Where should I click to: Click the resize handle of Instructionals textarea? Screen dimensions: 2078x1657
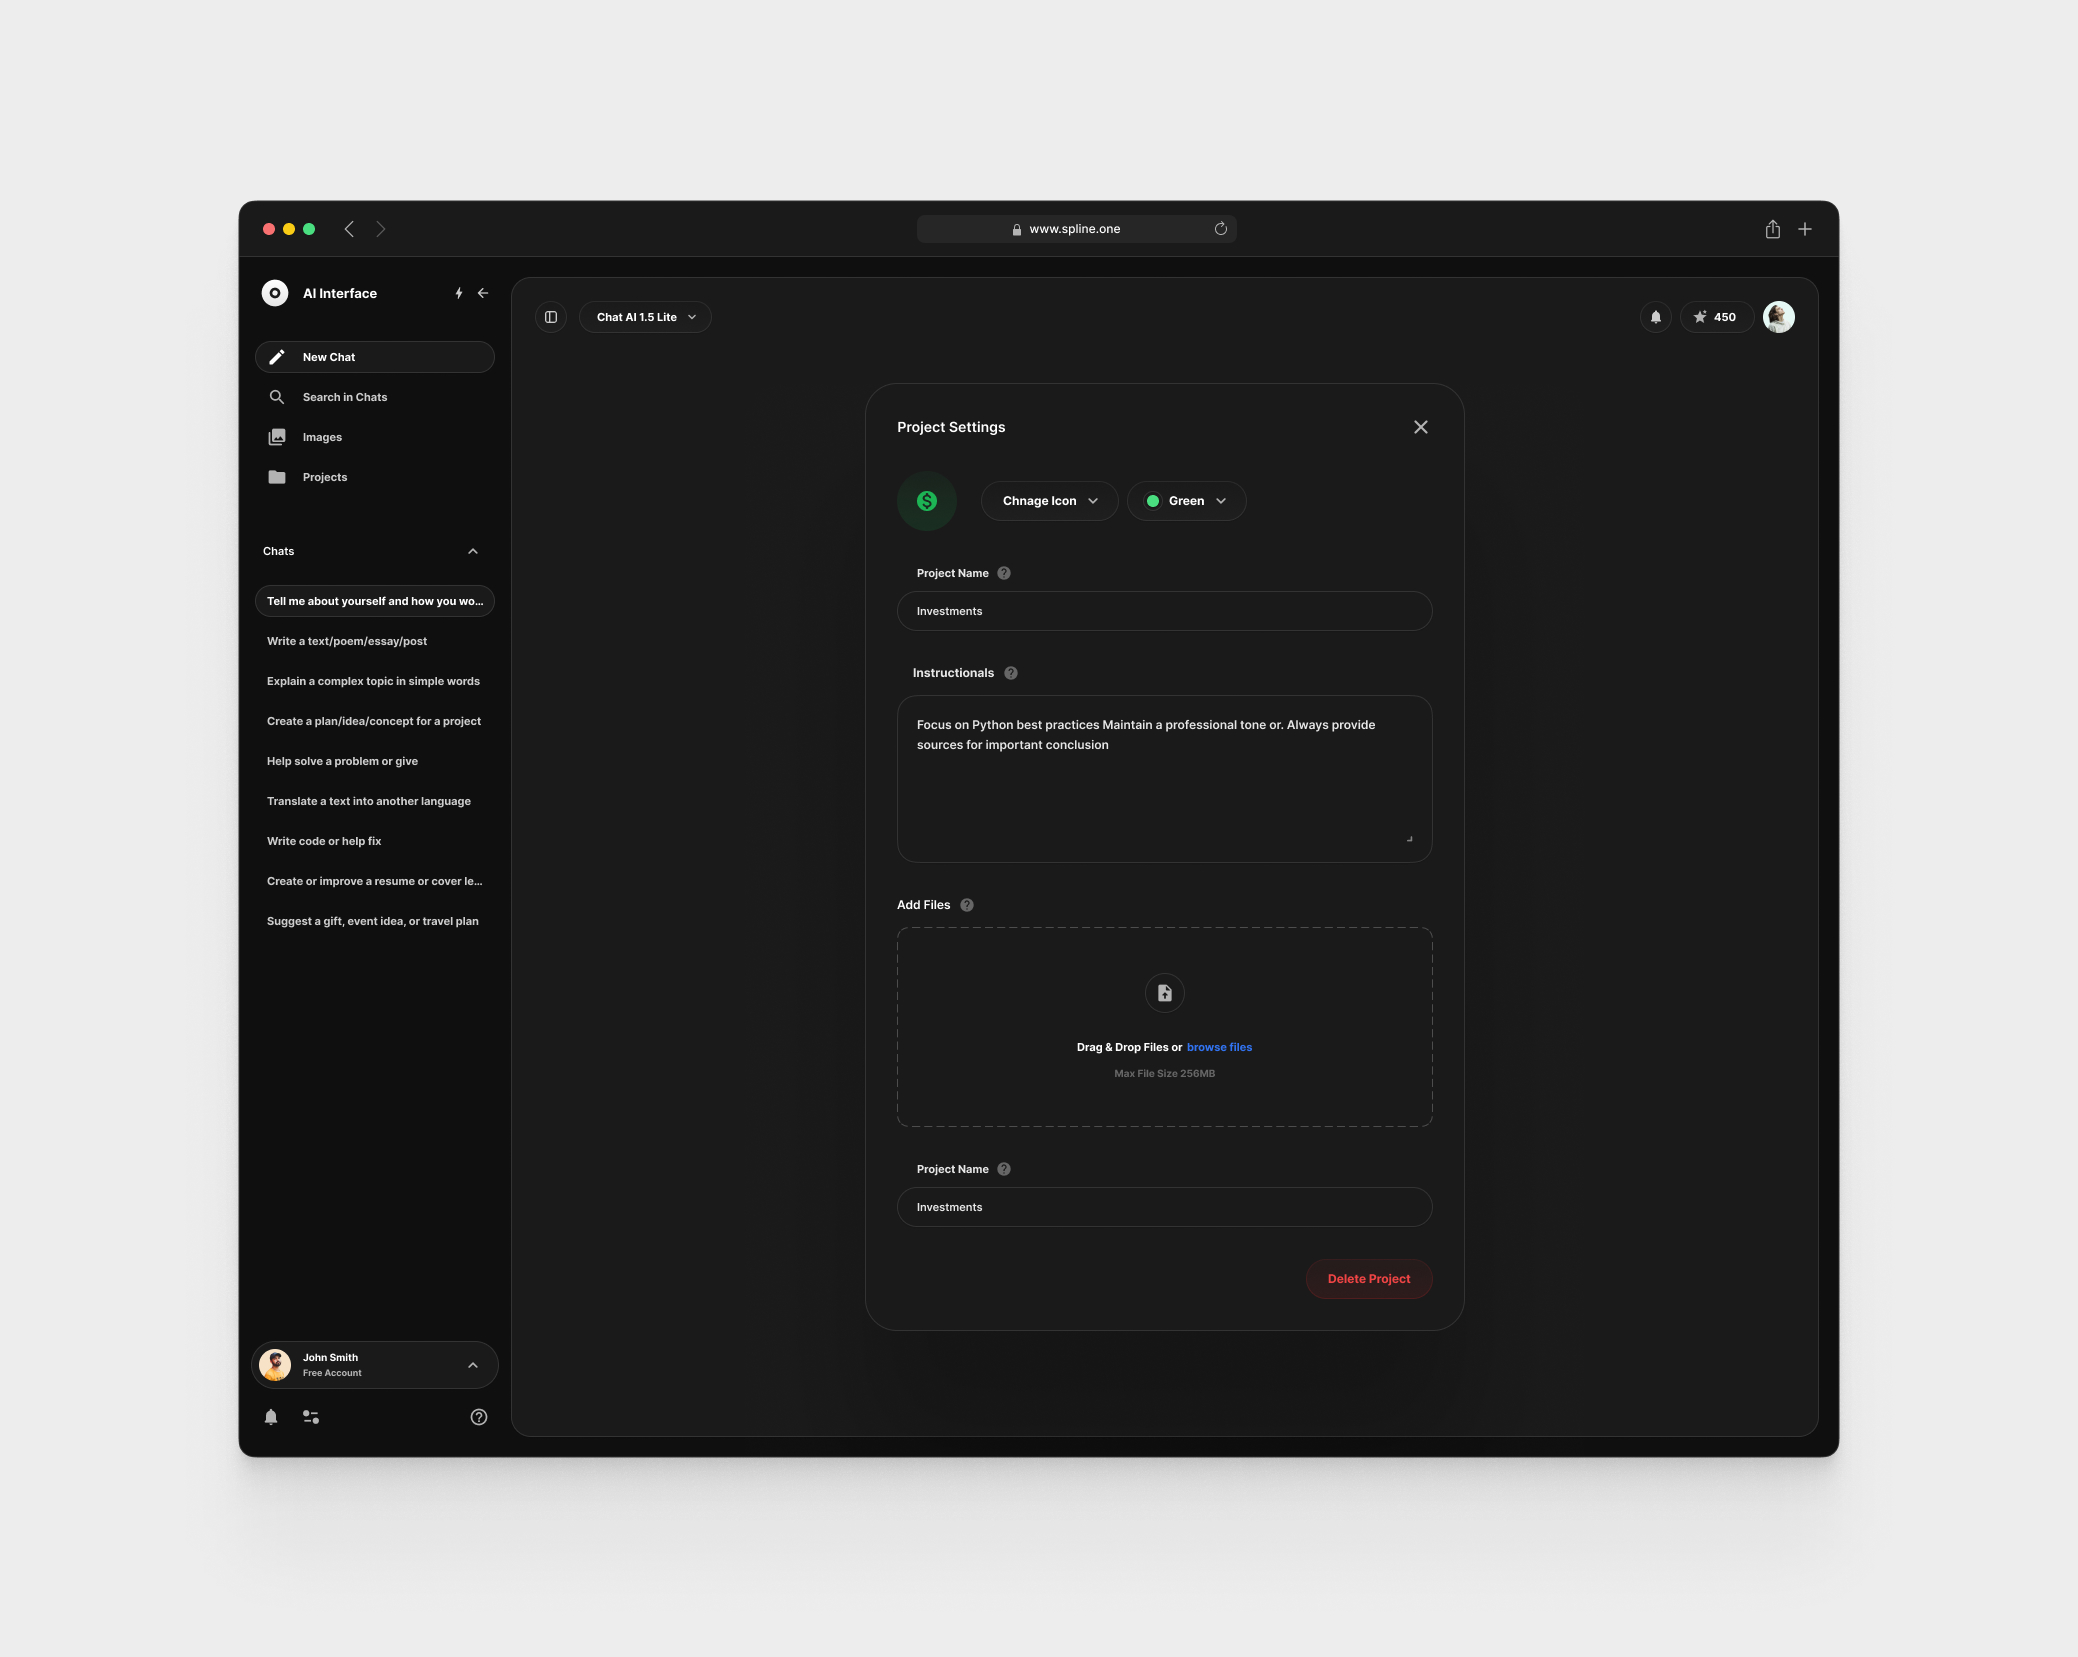pos(1410,839)
